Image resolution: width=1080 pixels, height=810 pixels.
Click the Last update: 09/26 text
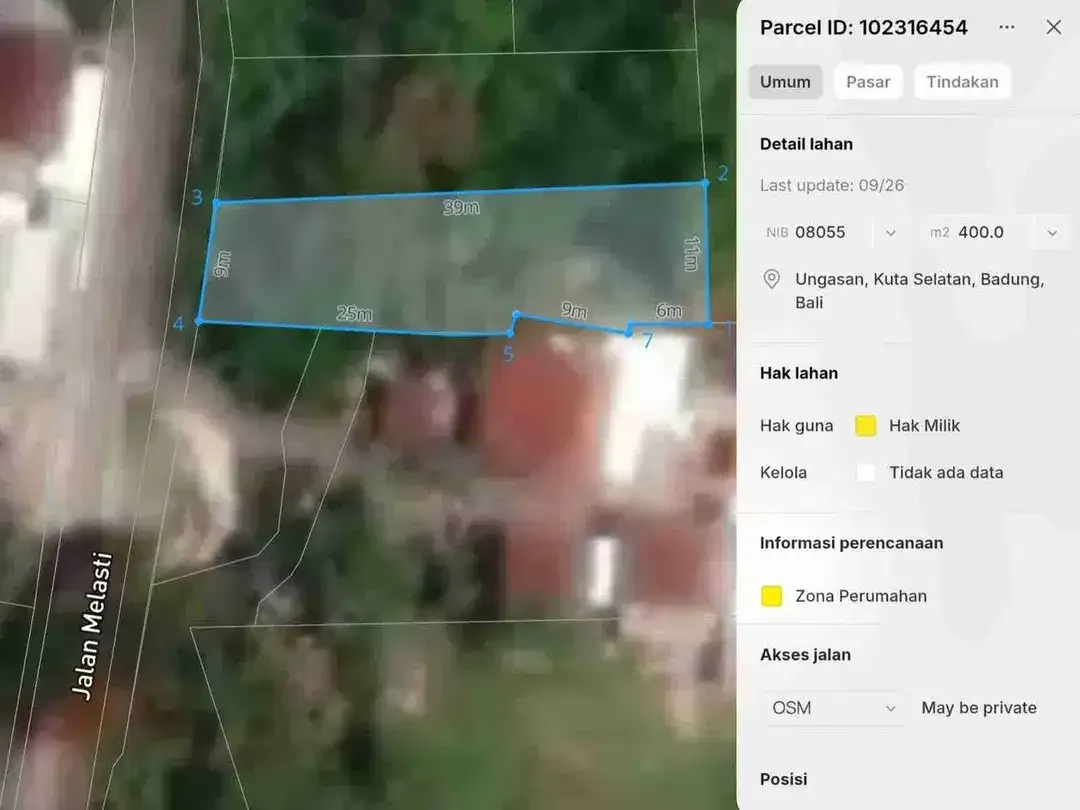pos(832,185)
